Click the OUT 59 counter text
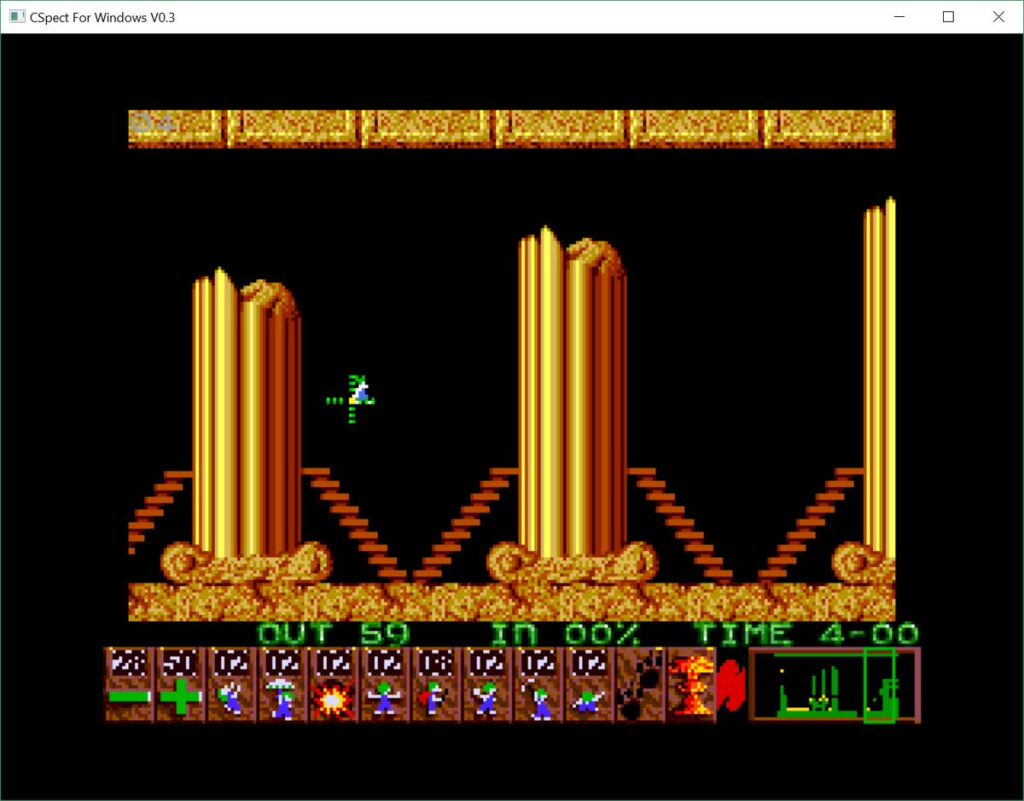Image resolution: width=1024 pixels, height=801 pixels. pos(333,634)
